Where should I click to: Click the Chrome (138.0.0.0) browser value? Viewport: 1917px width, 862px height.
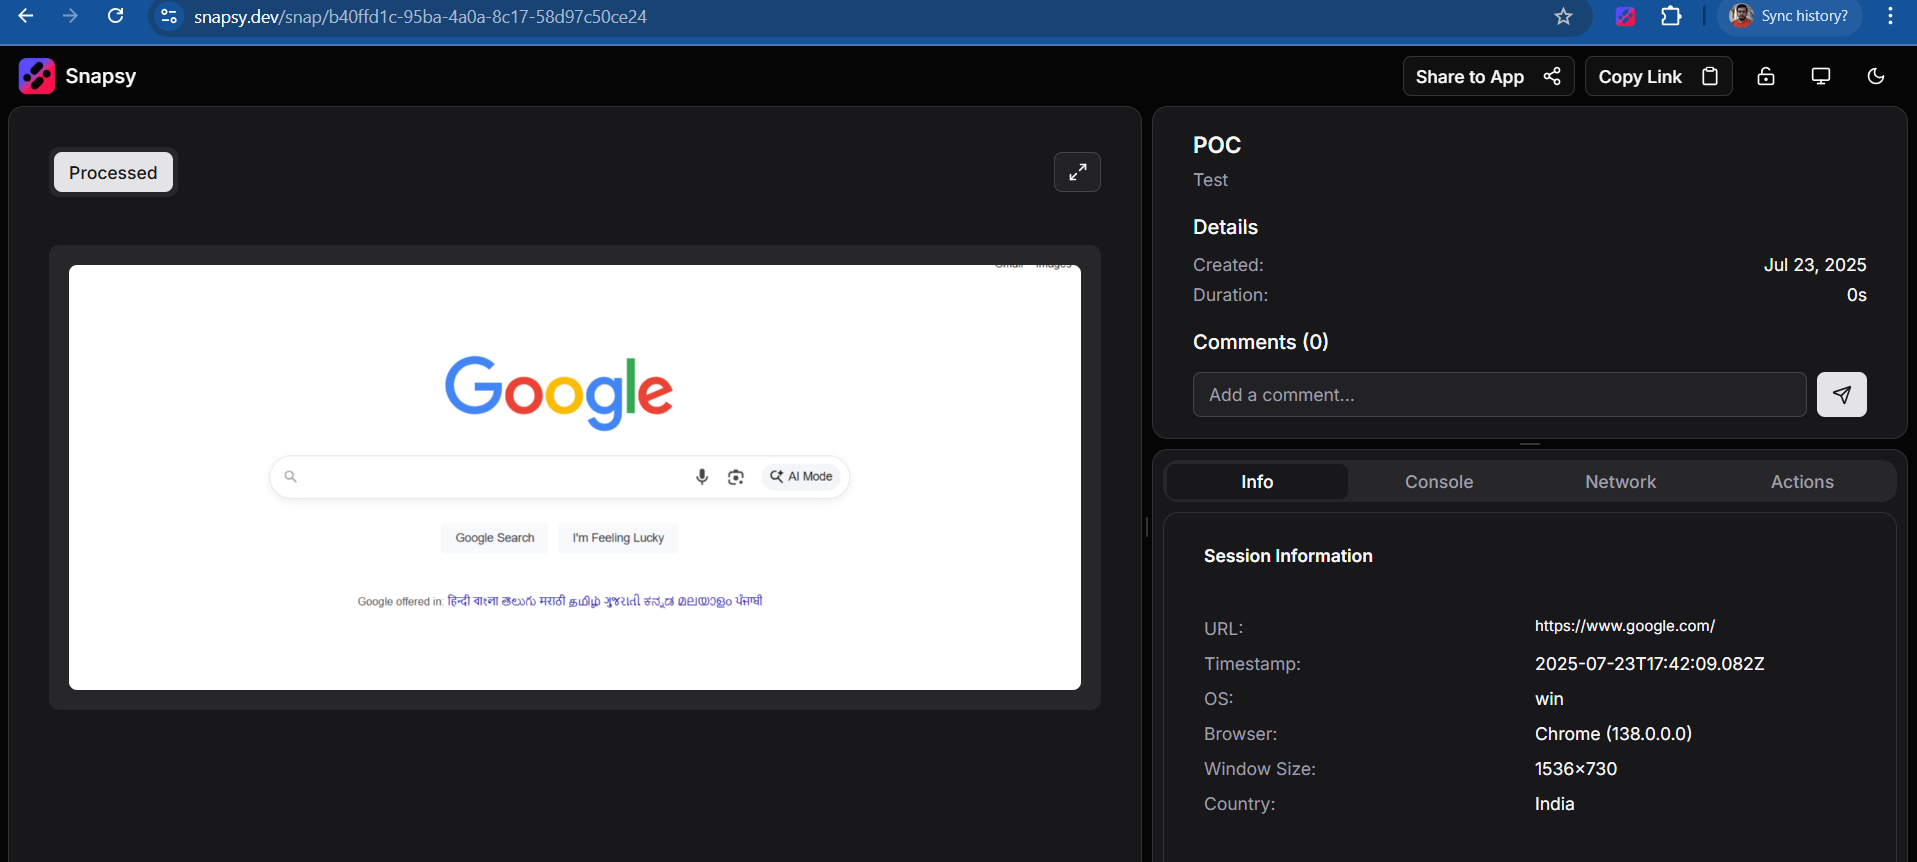[1613, 734]
